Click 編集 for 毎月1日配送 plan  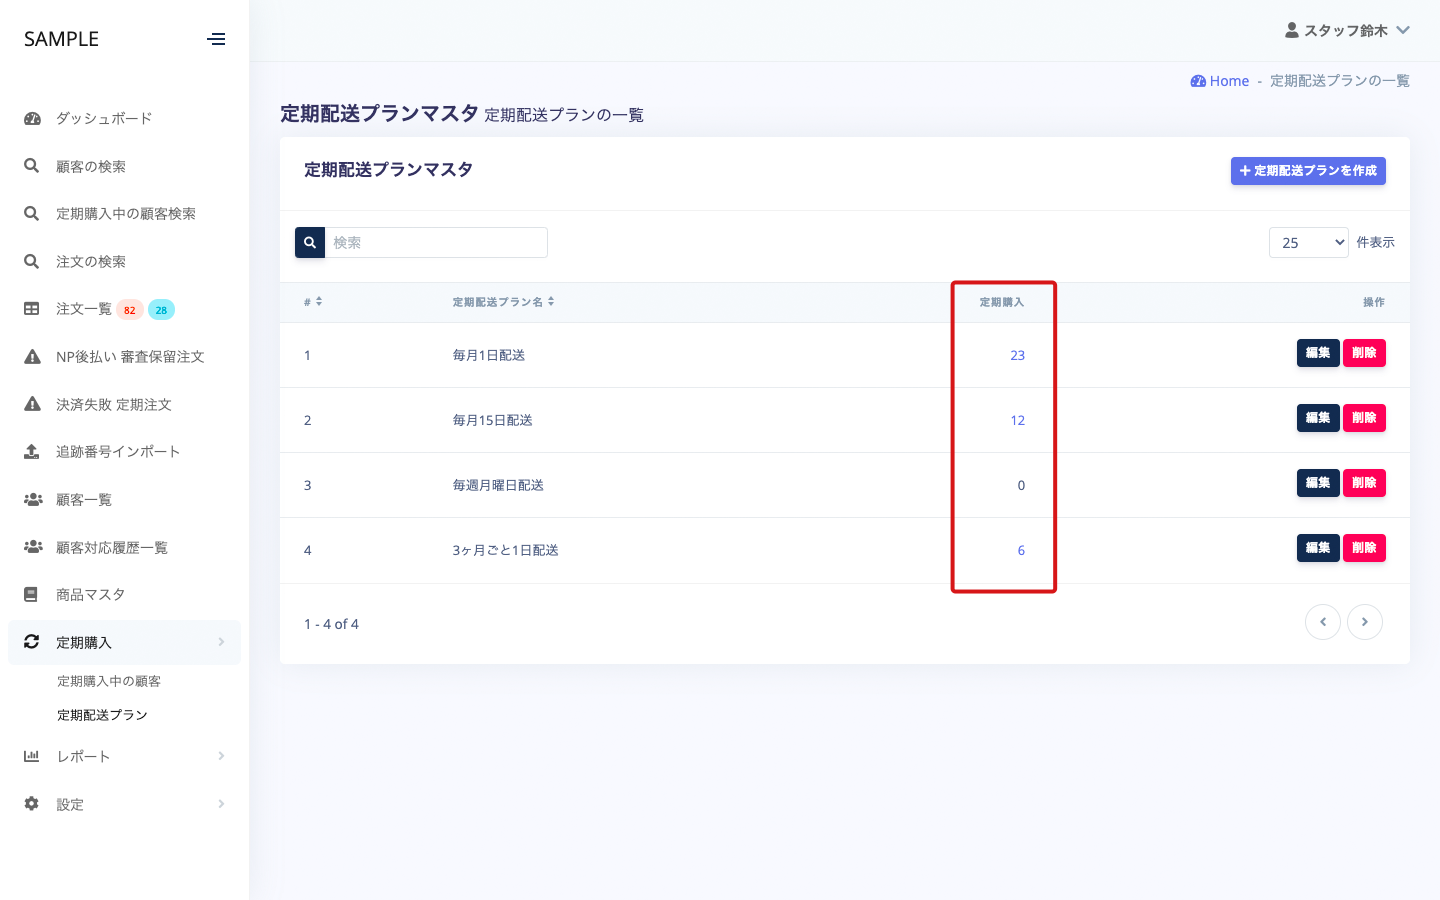1317,353
